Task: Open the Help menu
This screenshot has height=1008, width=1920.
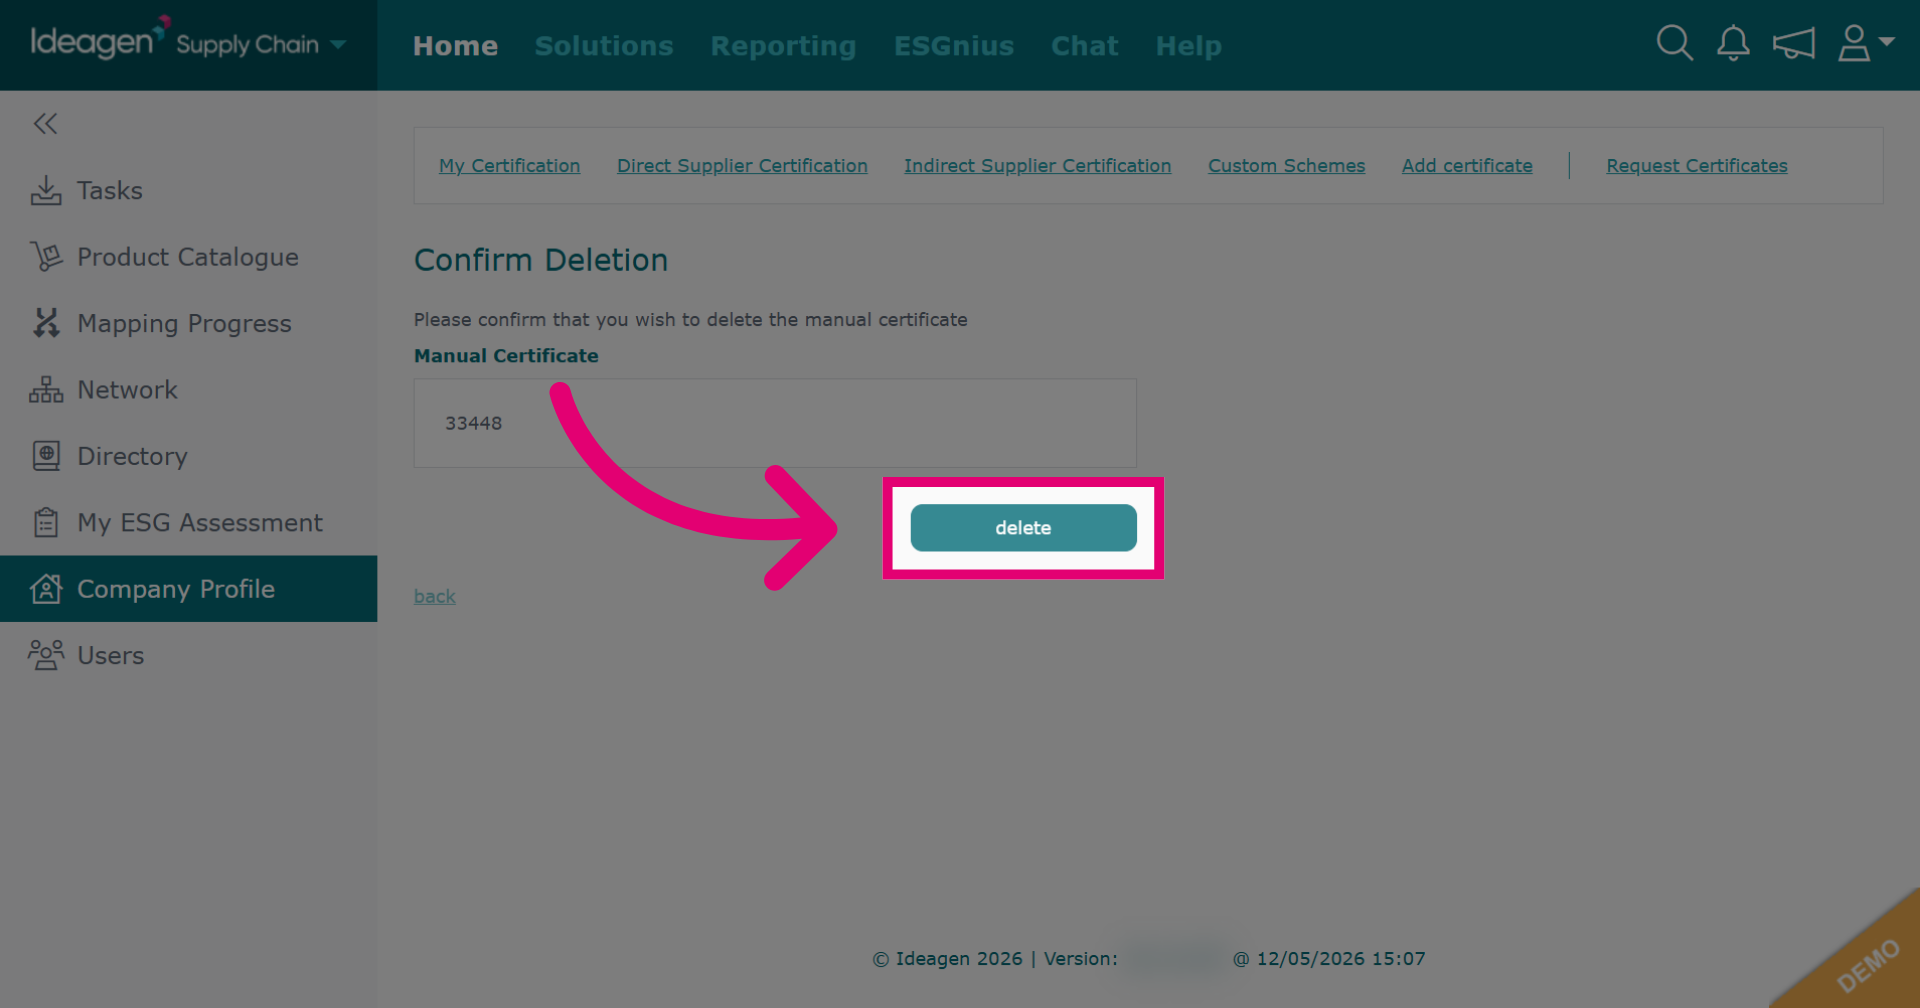Action: [x=1188, y=46]
